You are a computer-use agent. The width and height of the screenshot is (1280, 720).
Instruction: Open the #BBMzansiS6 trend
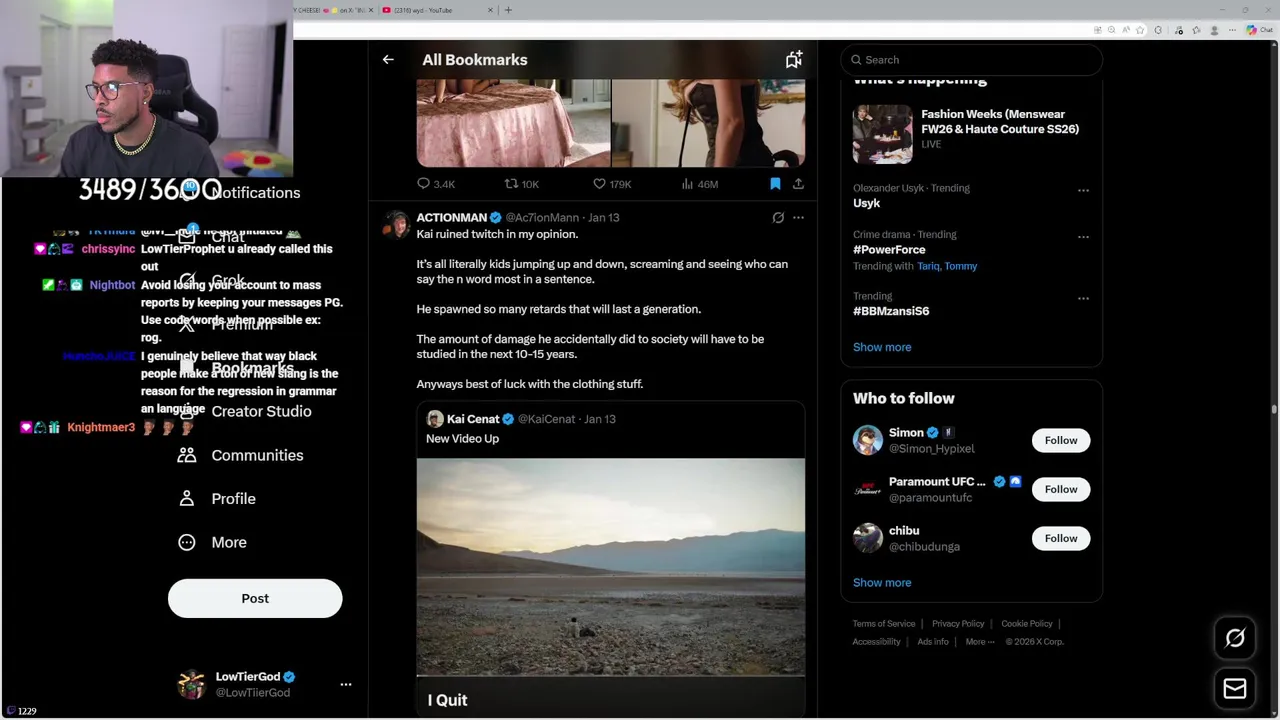(891, 311)
